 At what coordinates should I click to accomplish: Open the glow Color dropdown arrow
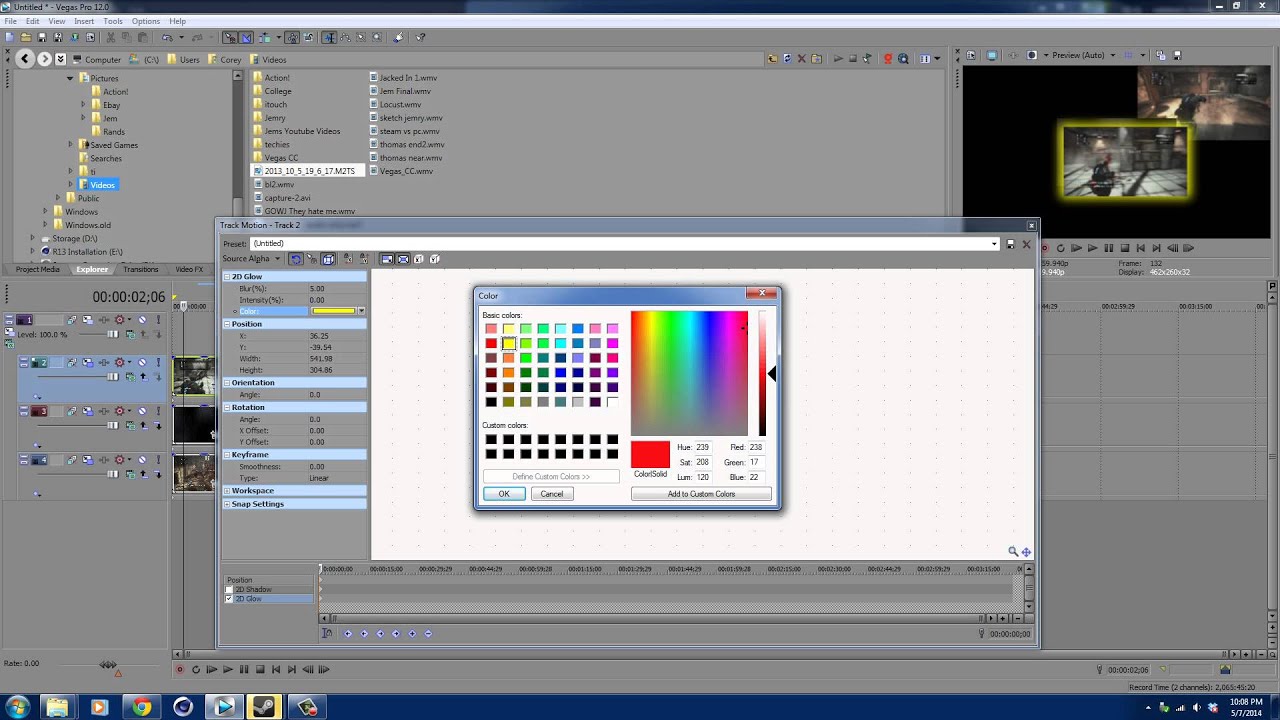point(361,311)
